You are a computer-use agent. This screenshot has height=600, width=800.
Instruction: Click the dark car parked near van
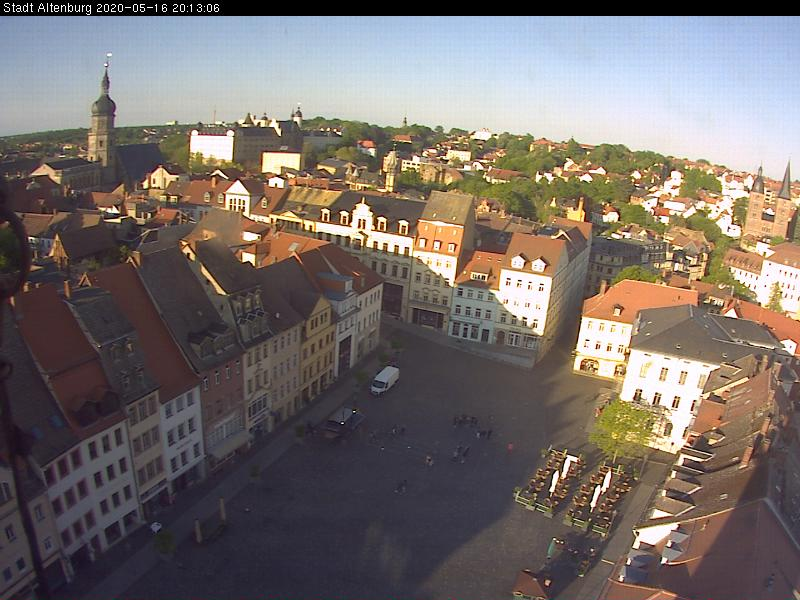(x=343, y=421)
